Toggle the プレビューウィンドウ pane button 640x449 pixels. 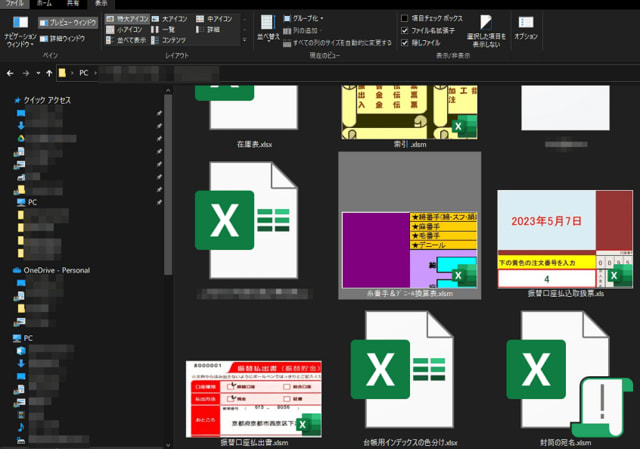[69, 22]
